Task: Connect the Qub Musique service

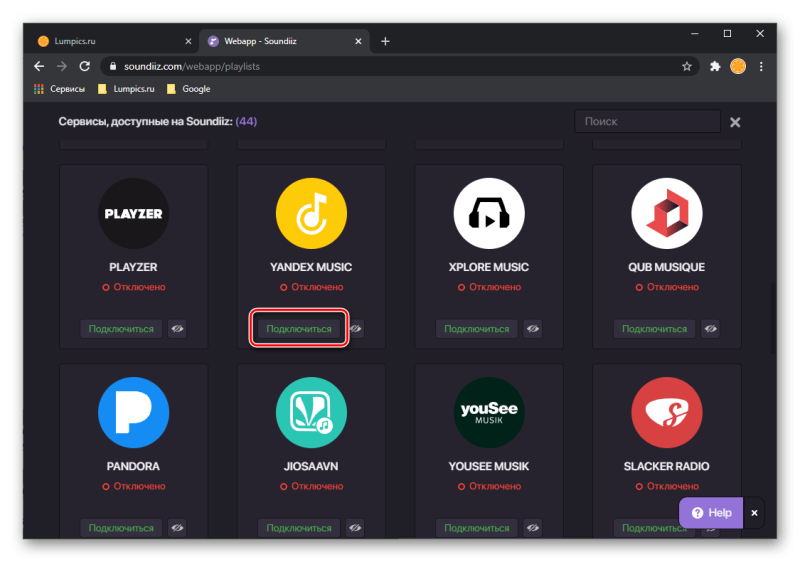Action: [x=655, y=329]
